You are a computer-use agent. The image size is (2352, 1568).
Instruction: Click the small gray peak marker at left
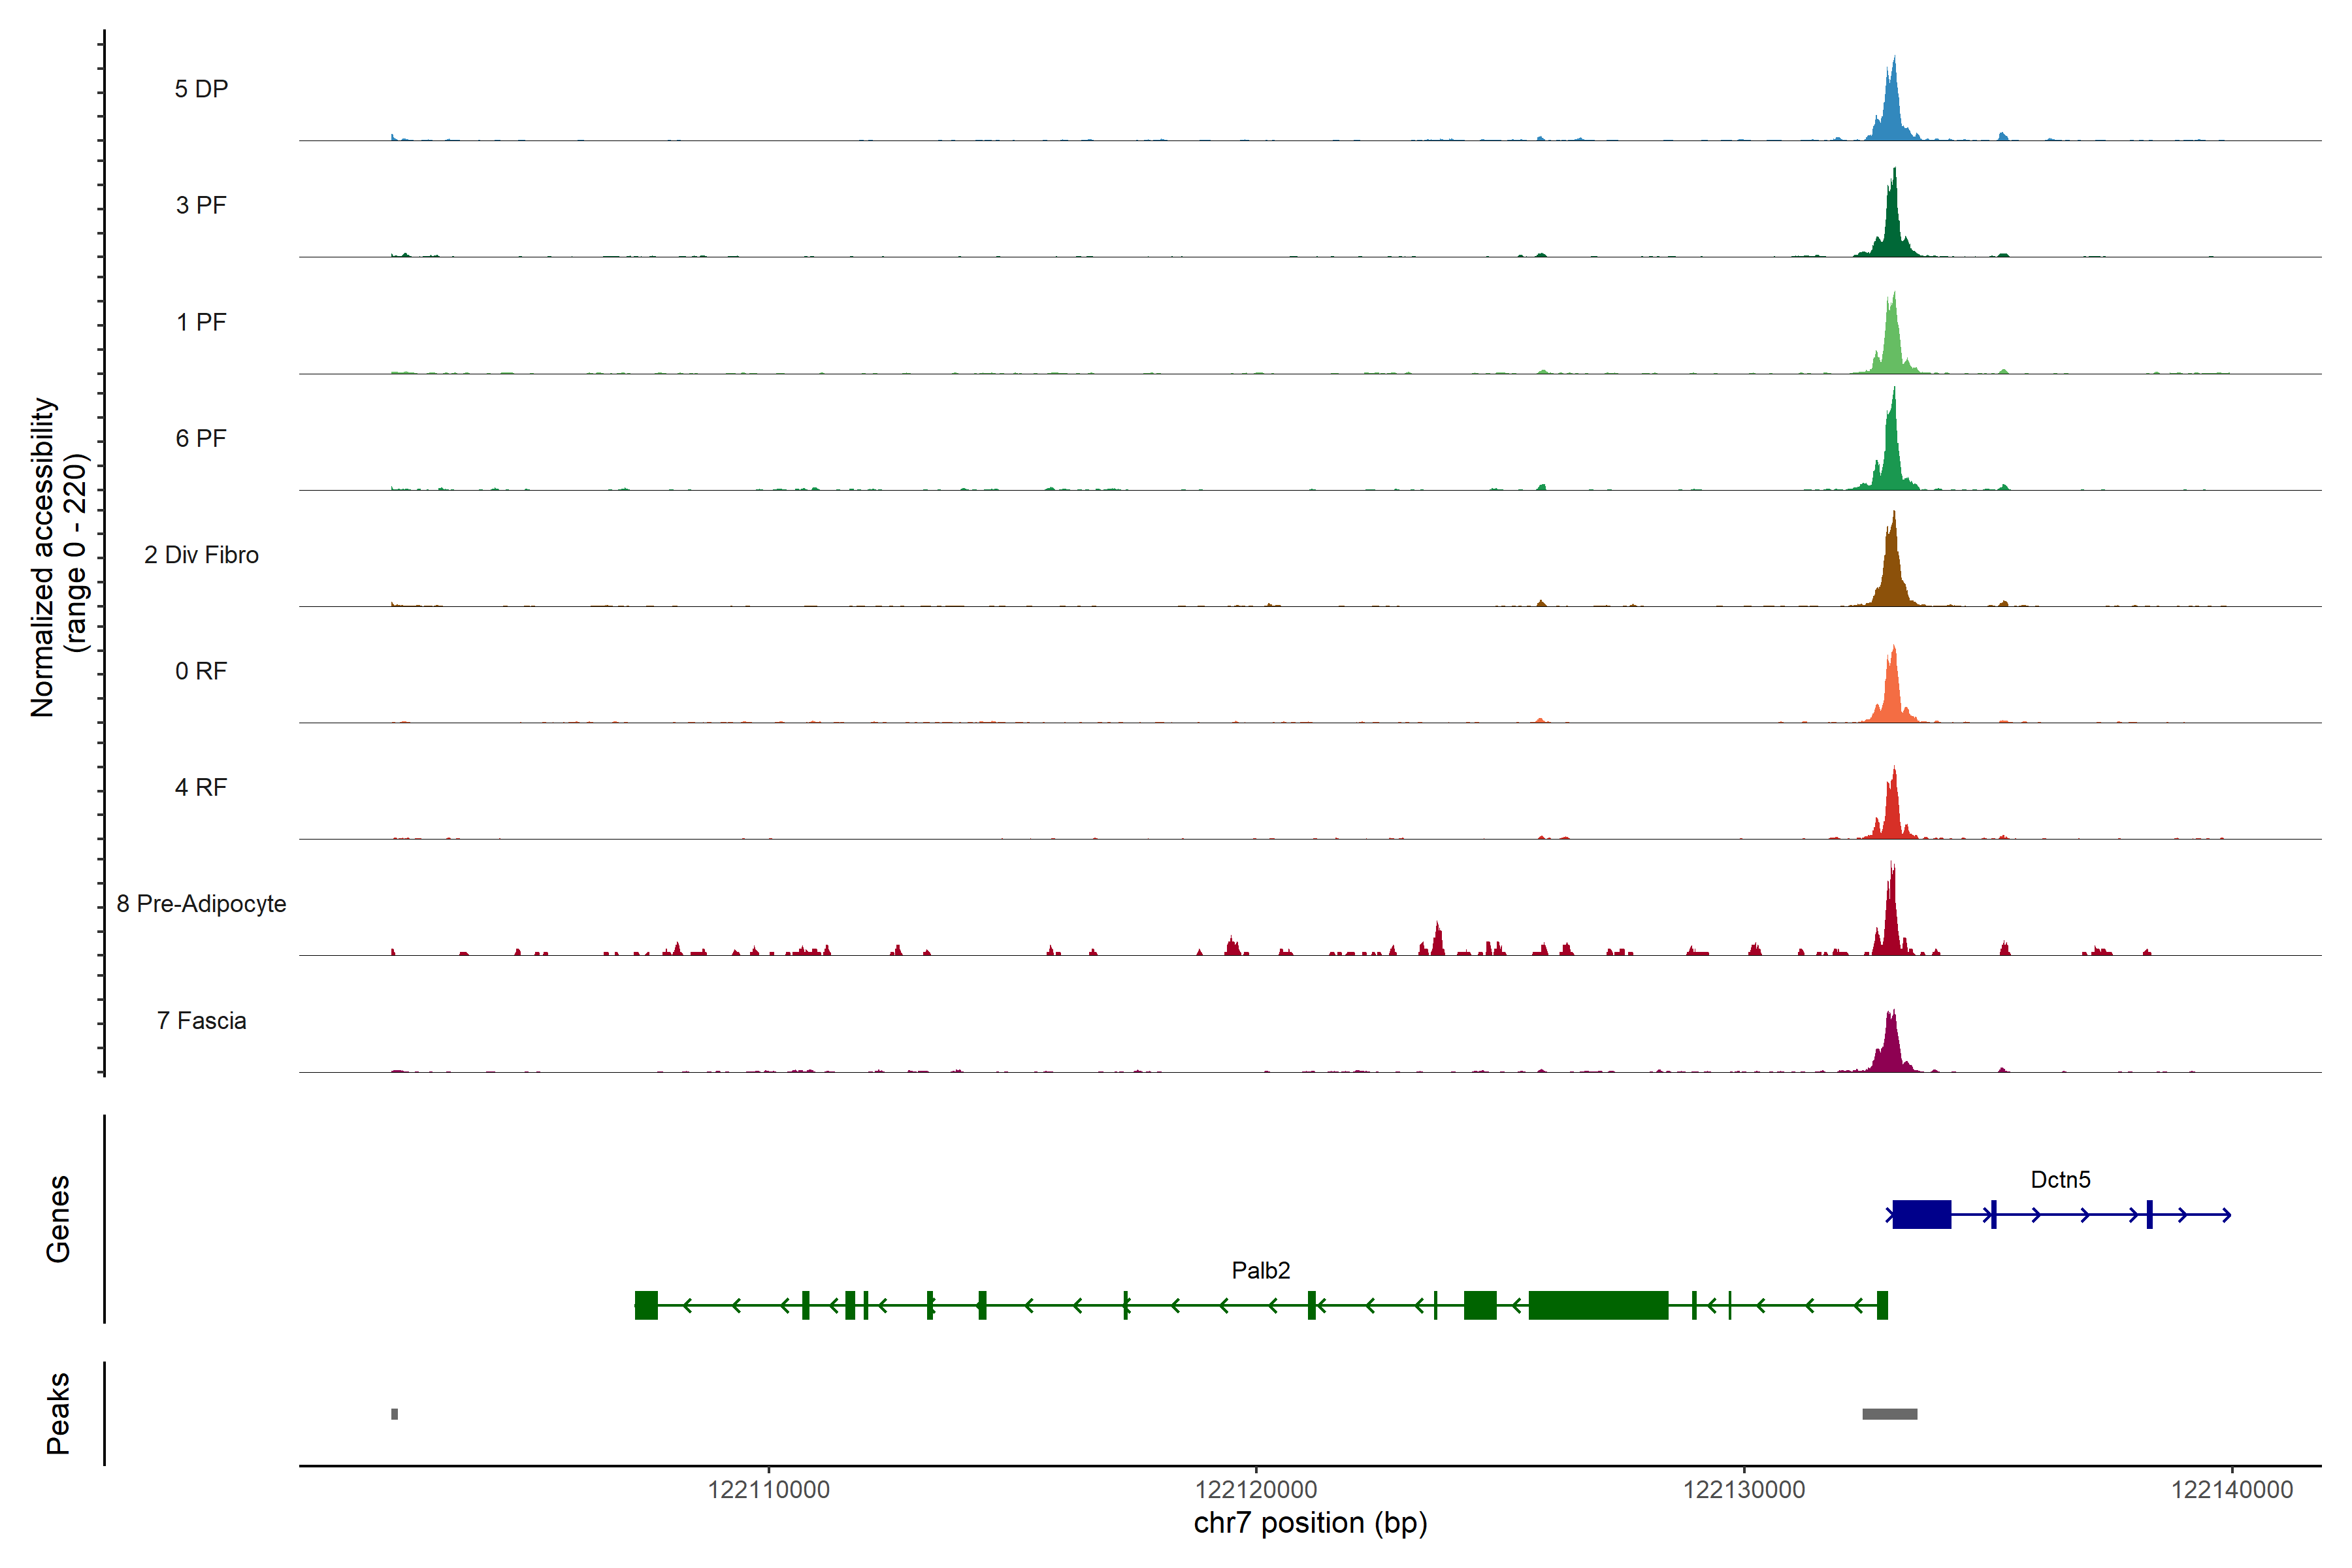coord(395,1414)
